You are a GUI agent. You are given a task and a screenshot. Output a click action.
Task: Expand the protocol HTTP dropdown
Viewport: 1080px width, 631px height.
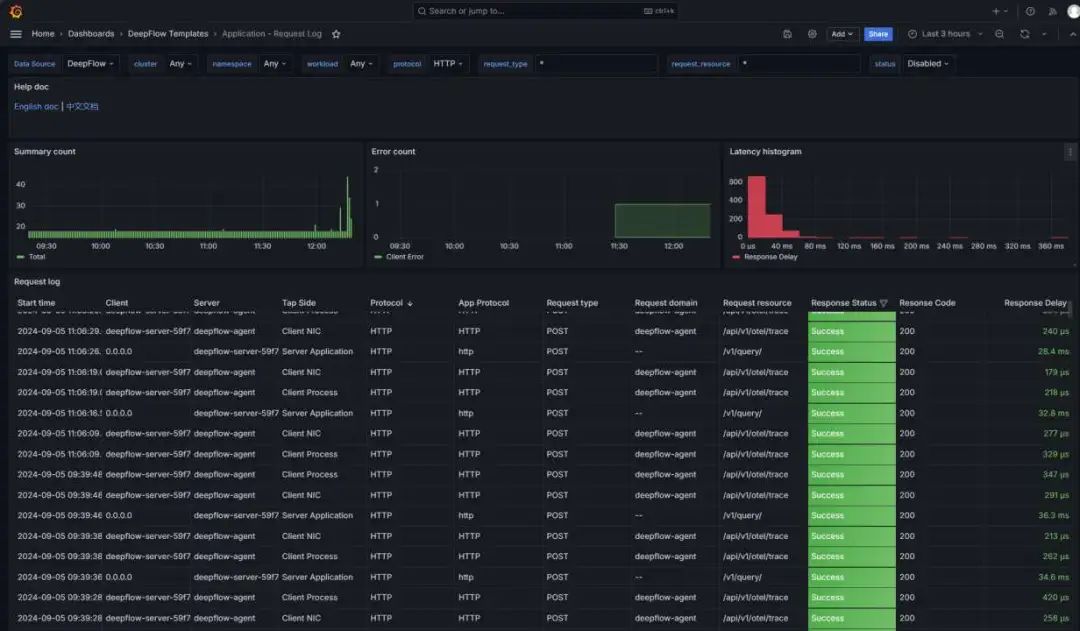point(448,63)
